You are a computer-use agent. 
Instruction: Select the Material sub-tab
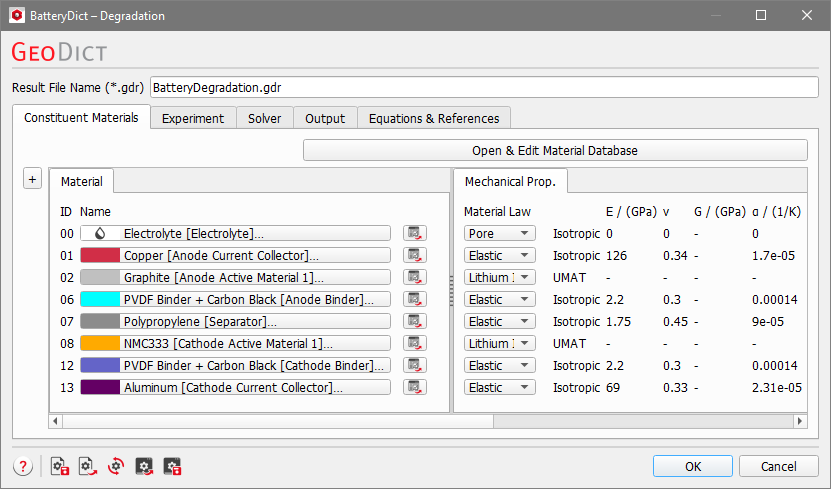pyautogui.click(x=82, y=181)
